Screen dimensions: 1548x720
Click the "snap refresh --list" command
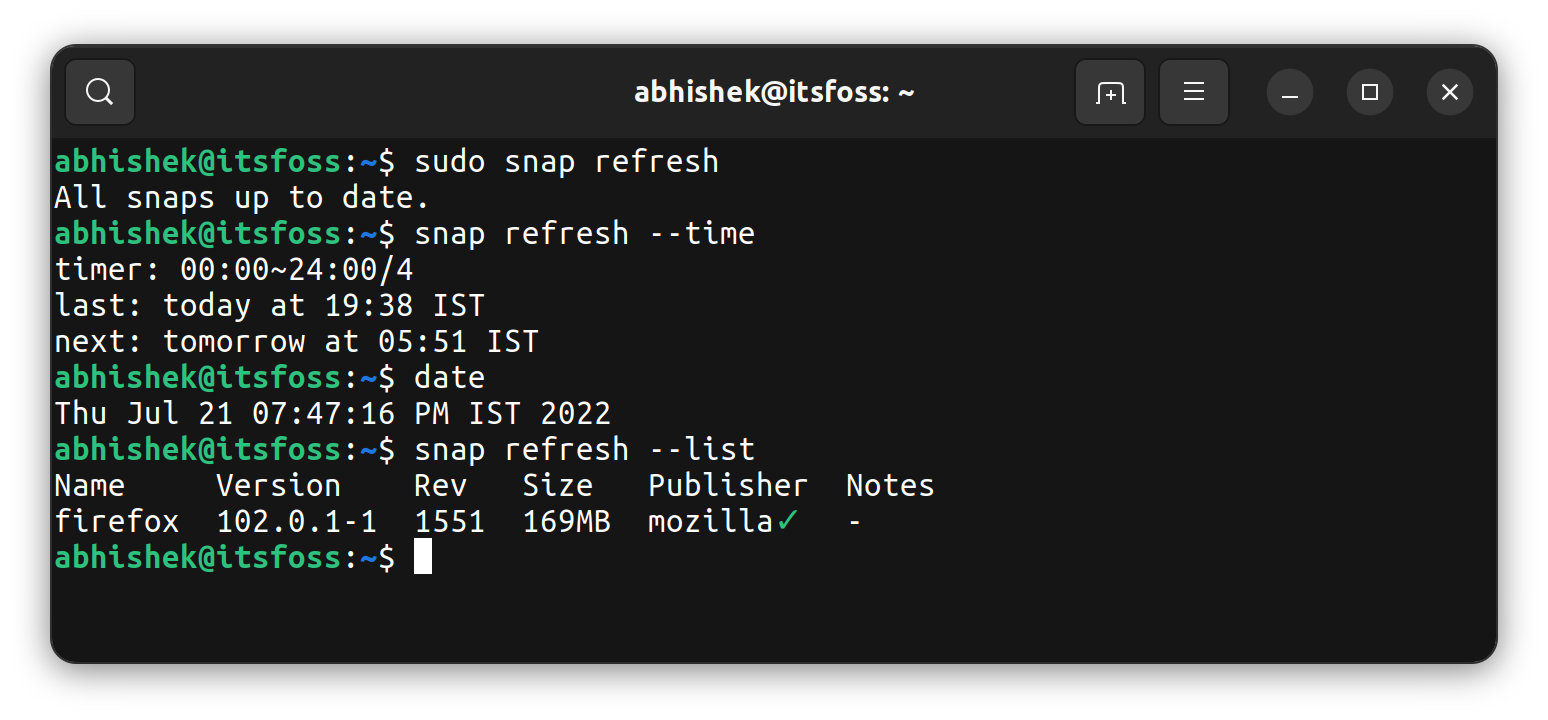click(x=584, y=449)
